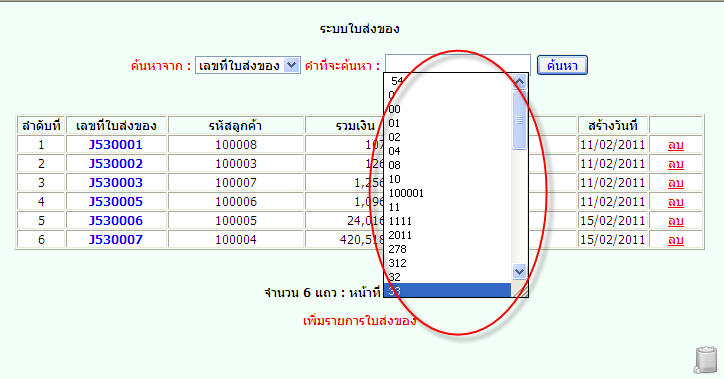Viewport: 724px width, 379px height.
Task: Open delivery note J530003
Action: click(x=116, y=182)
